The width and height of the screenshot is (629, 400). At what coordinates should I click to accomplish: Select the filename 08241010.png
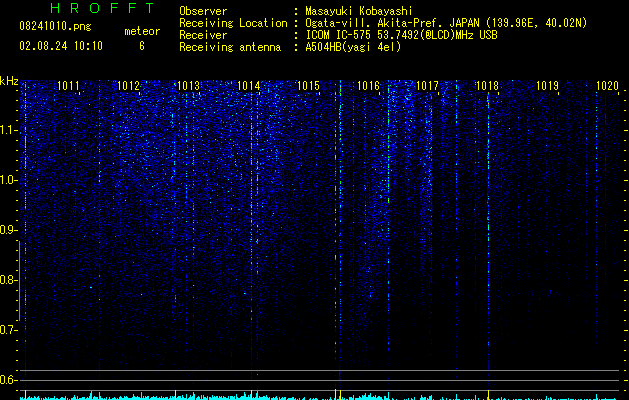pyautogui.click(x=55, y=26)
